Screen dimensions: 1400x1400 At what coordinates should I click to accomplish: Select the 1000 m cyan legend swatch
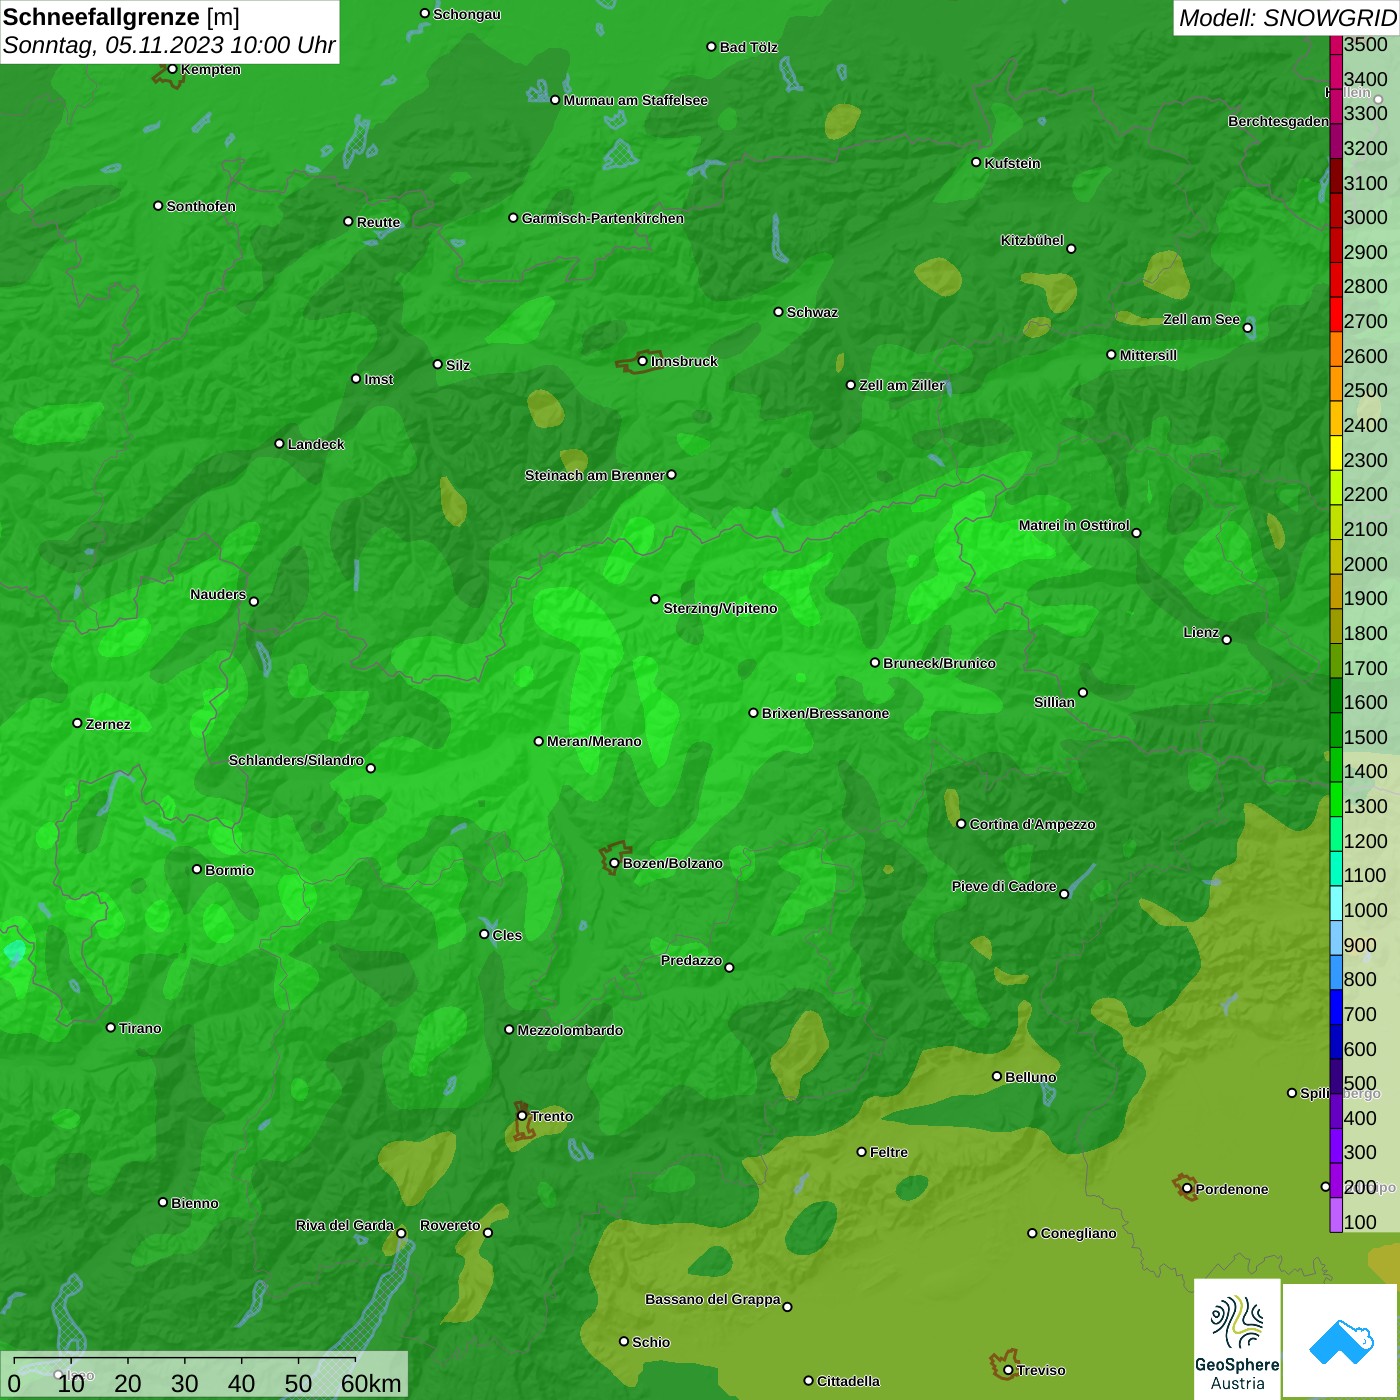[x=1336, y=903]
